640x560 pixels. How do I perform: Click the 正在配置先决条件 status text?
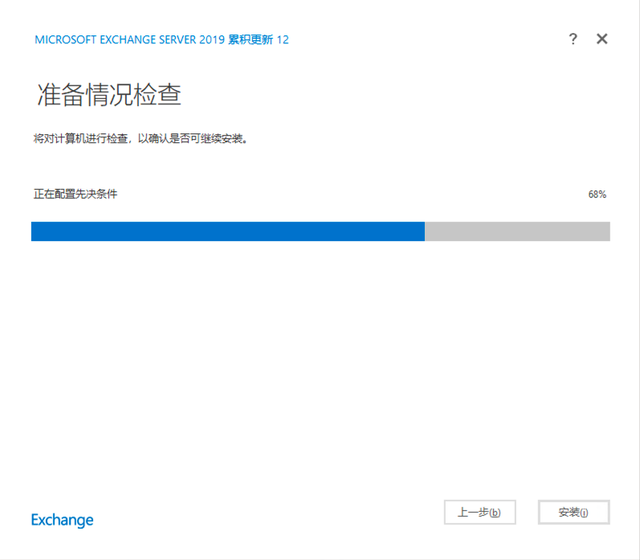click(x=76, y=194)
